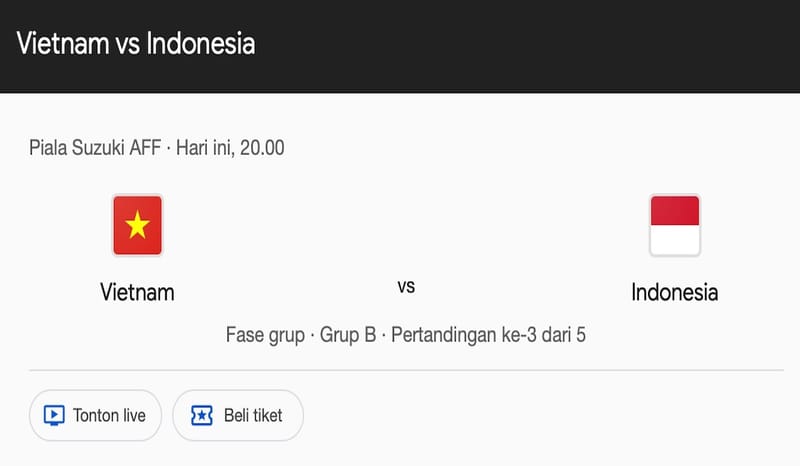
Task: Click the play icon beside Tonton live
Action: coord(55,414)
